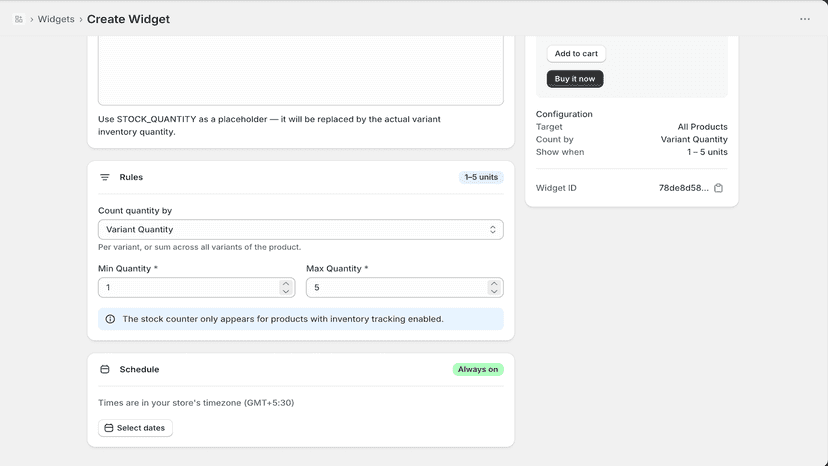This screenshot has height=466, width=828.
Task: Click the Count by label
Action: [554, 139]
